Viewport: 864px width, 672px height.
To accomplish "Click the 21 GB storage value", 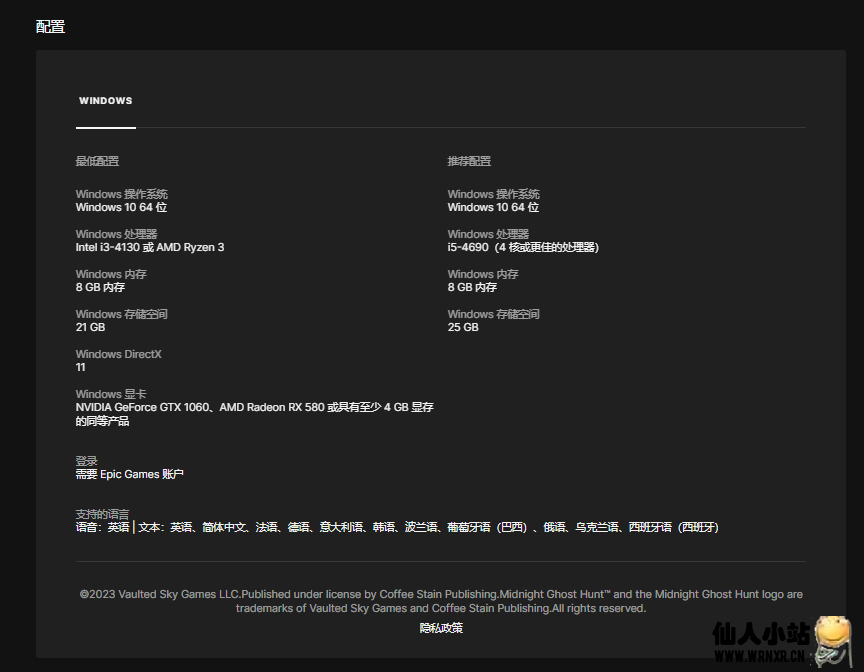I will point(90,327).
